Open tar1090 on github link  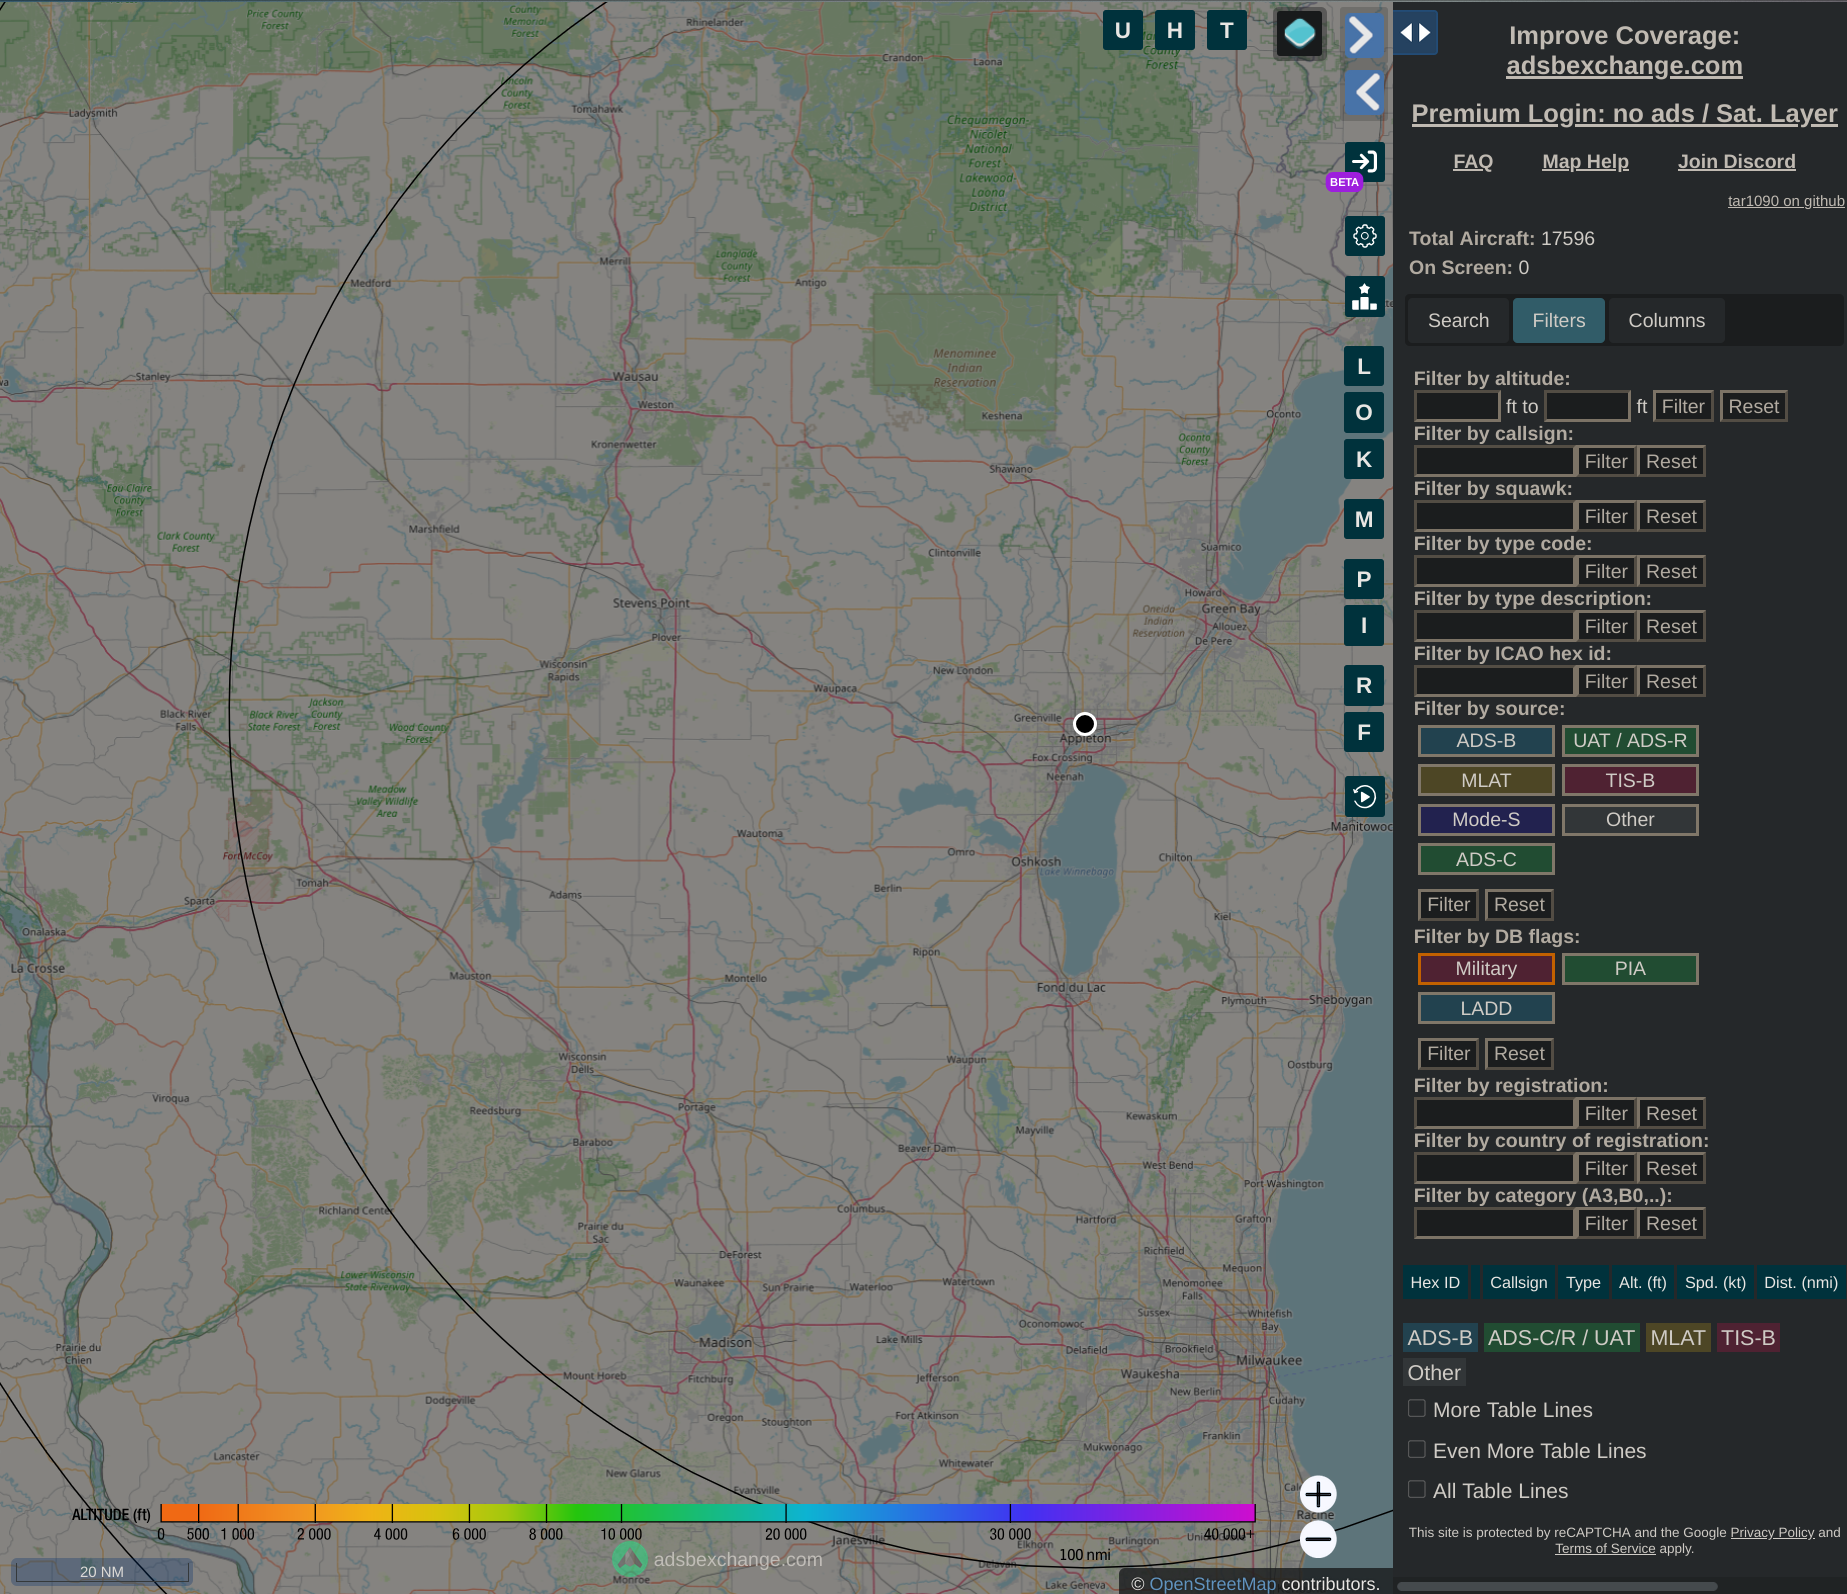pyautogui.click(x=1786, y=201)
